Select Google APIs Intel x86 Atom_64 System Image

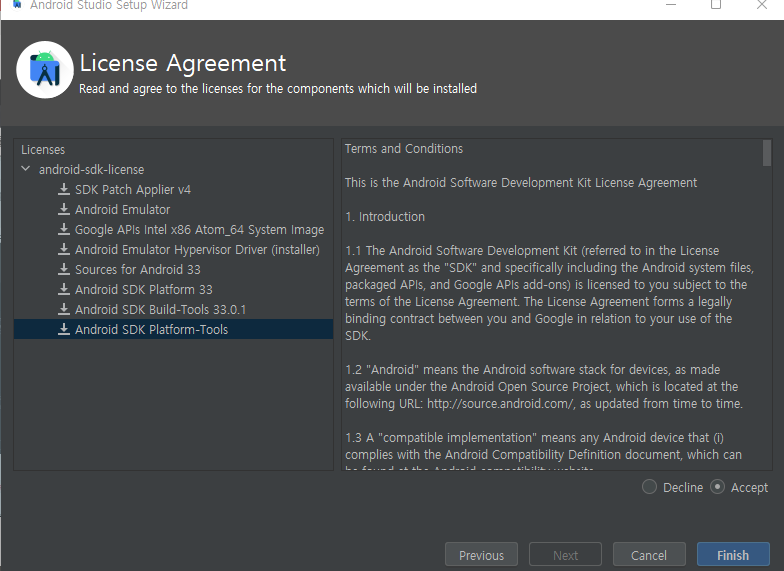(173, 230)
